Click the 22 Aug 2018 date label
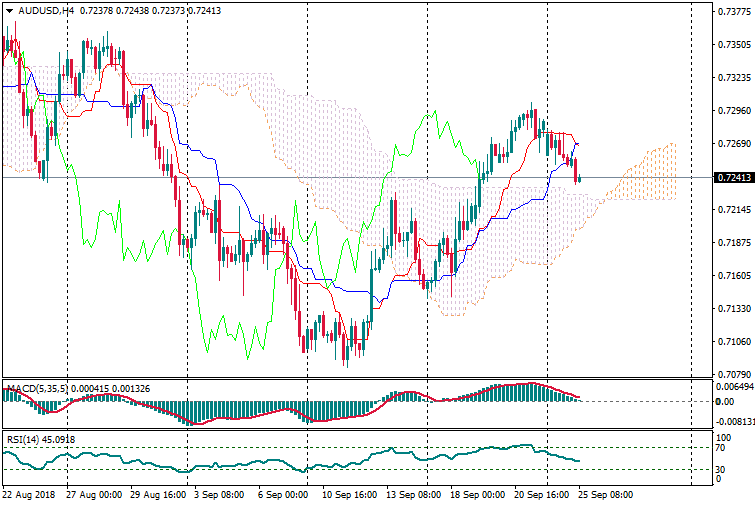Screen dimensions: 755x506 coord(30,494)
